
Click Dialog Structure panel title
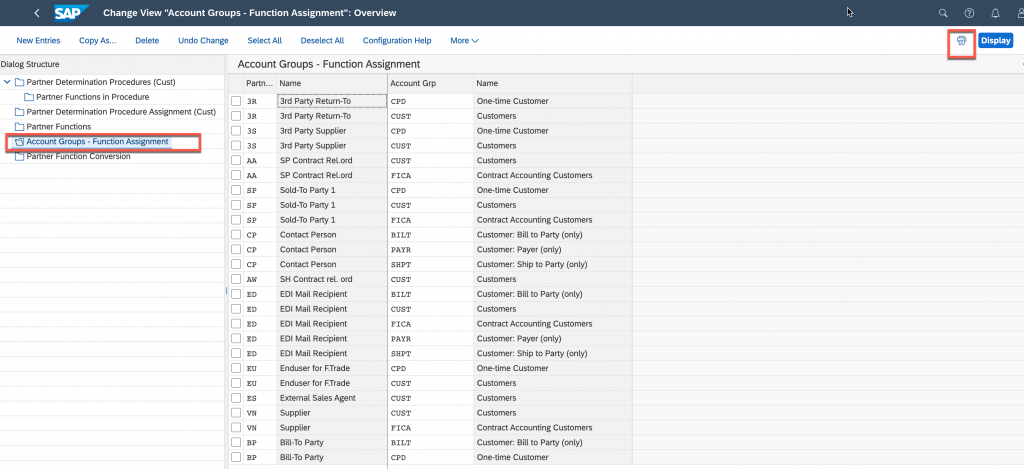[x=30, y=64]
